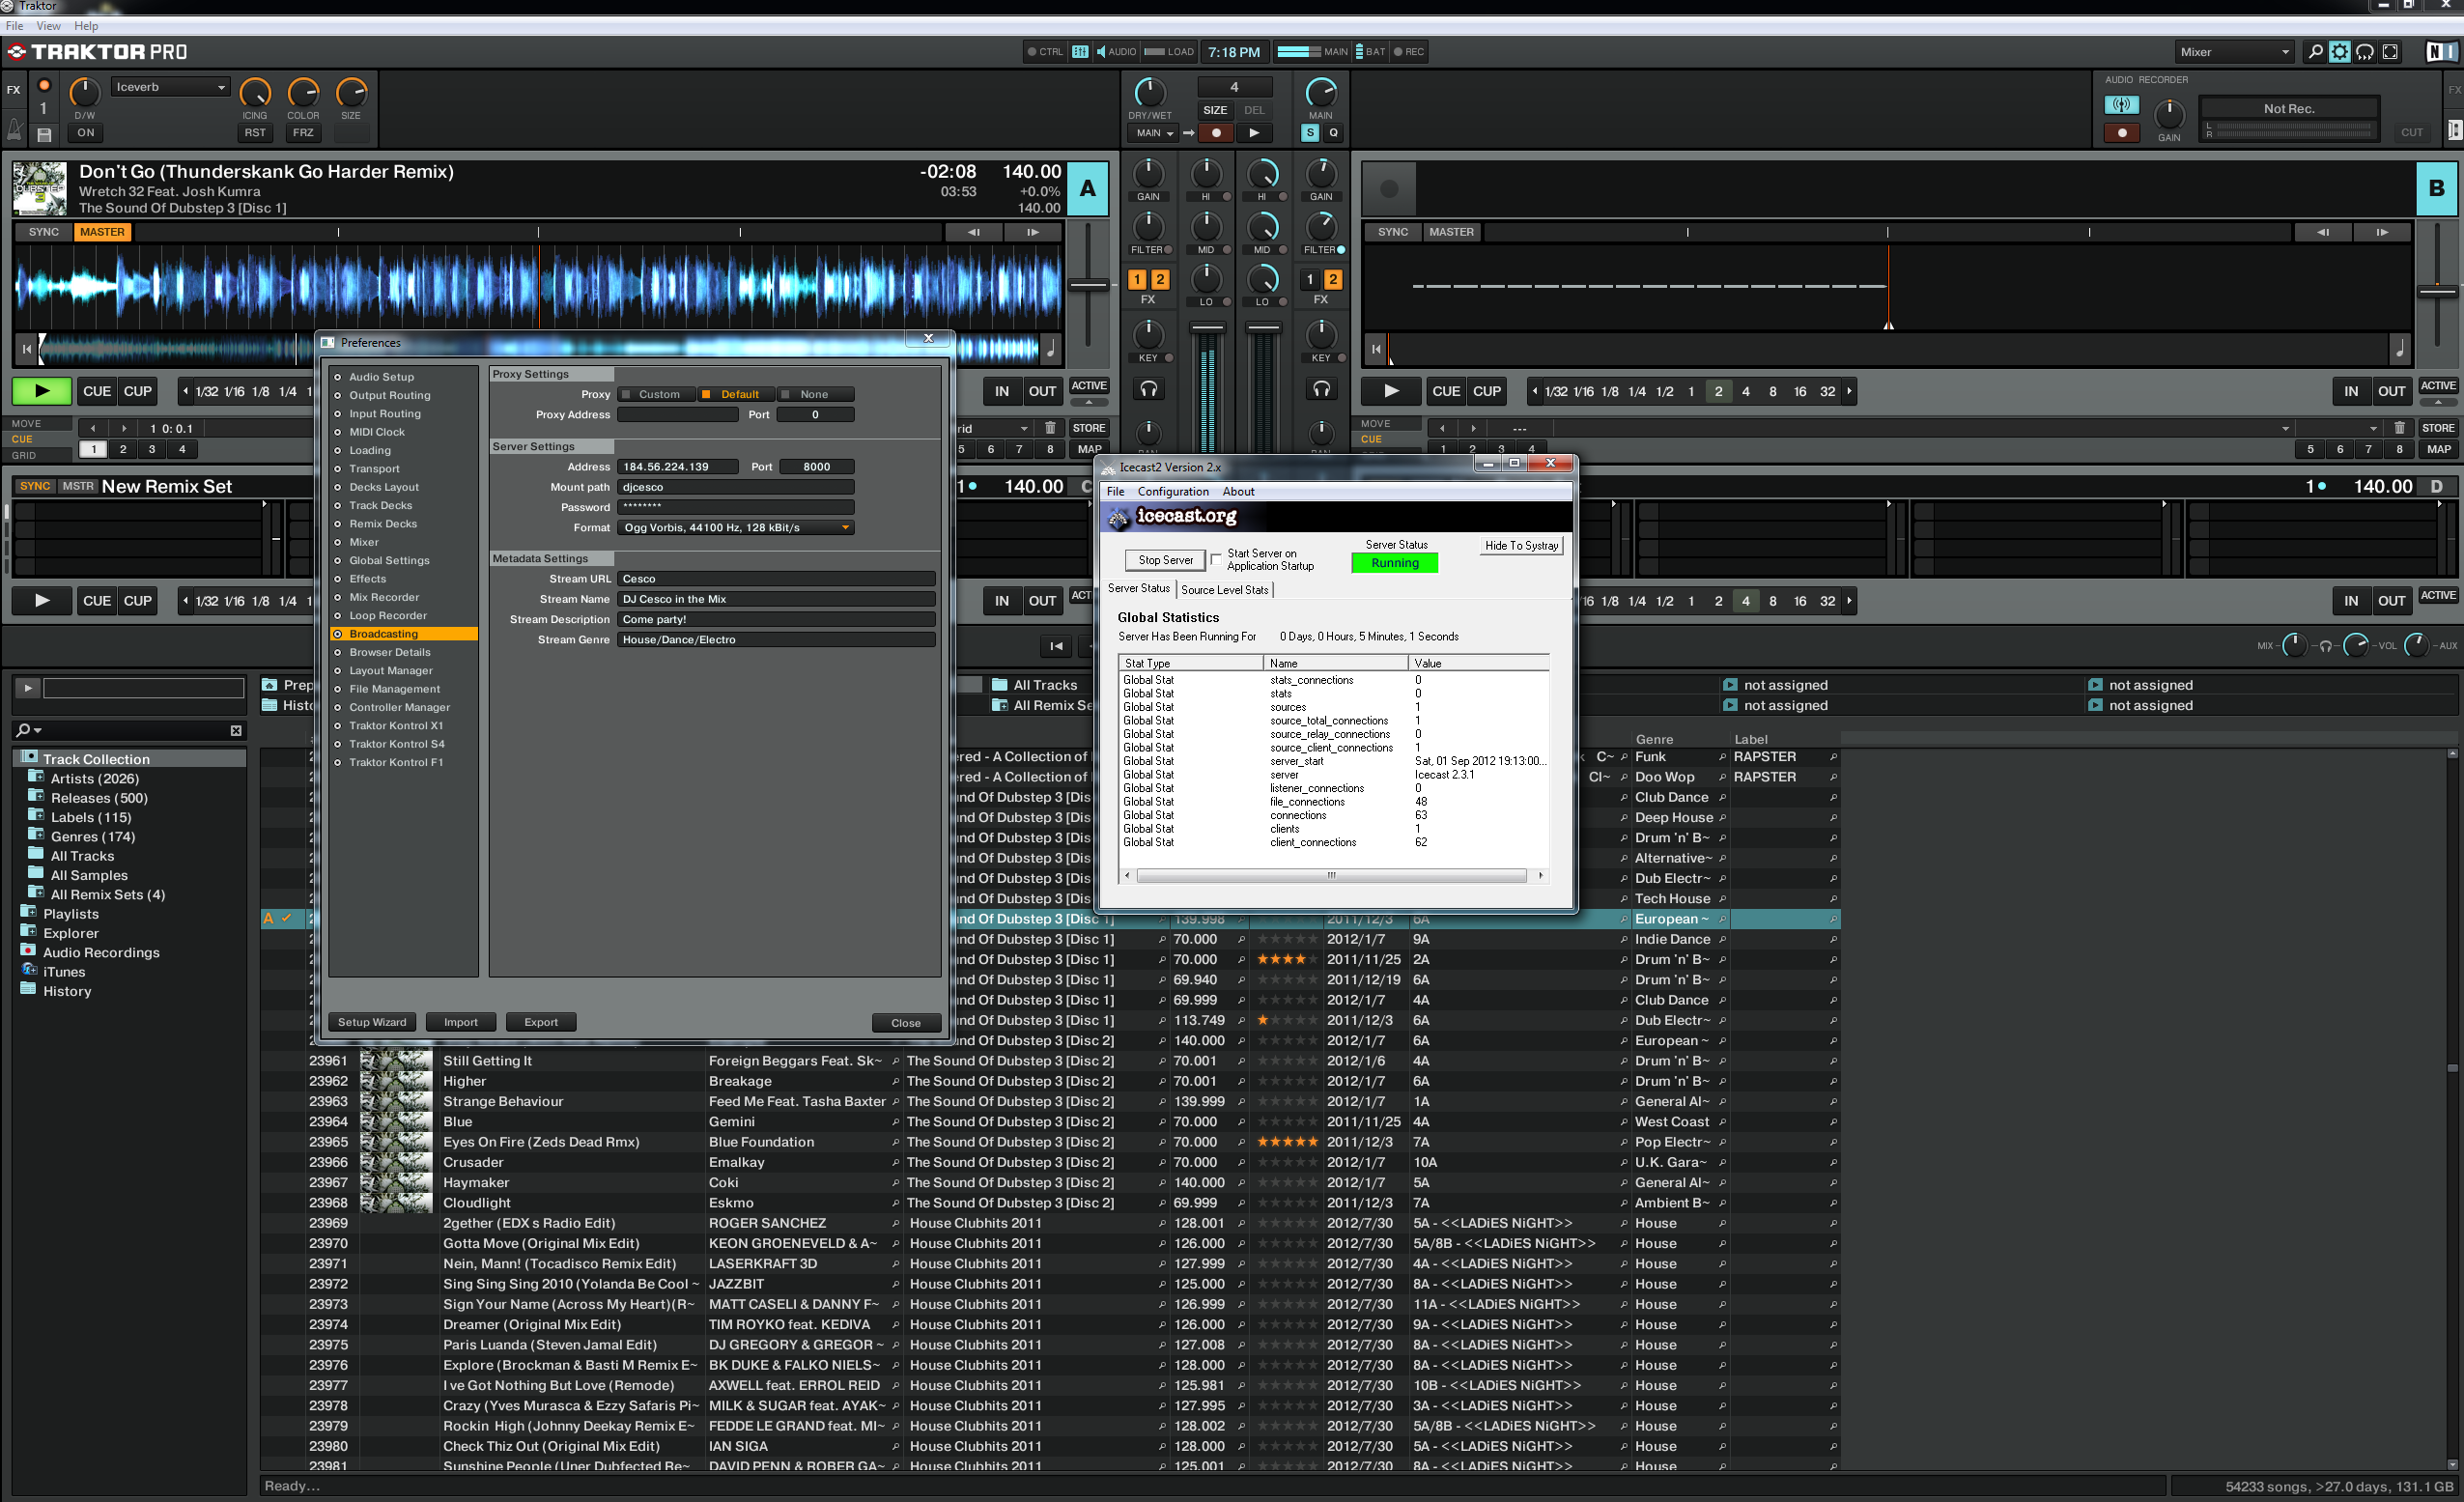Click Import button in Preferences
2464x1502 pixels.
click(461, 1022)
